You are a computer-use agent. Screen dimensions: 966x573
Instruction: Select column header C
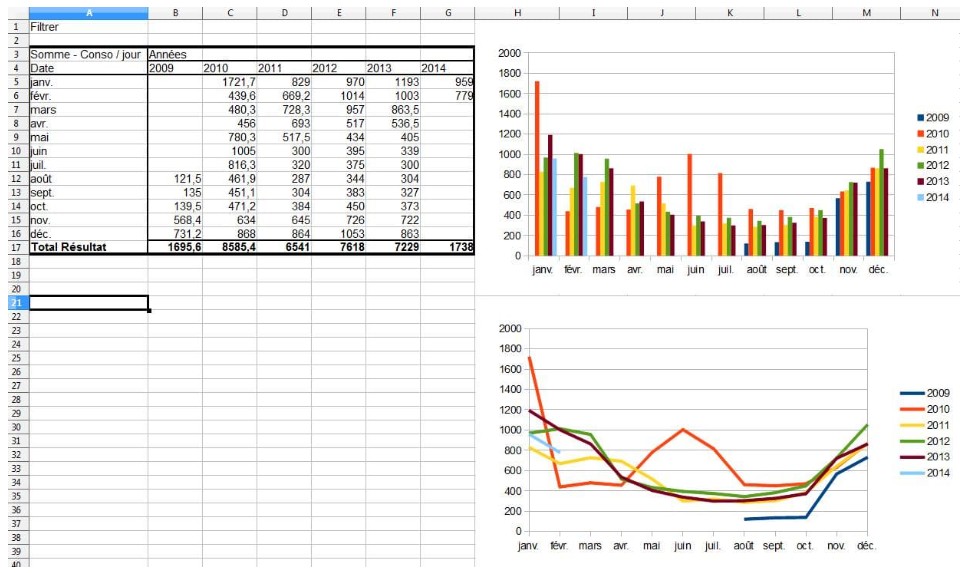pos(229,13)
